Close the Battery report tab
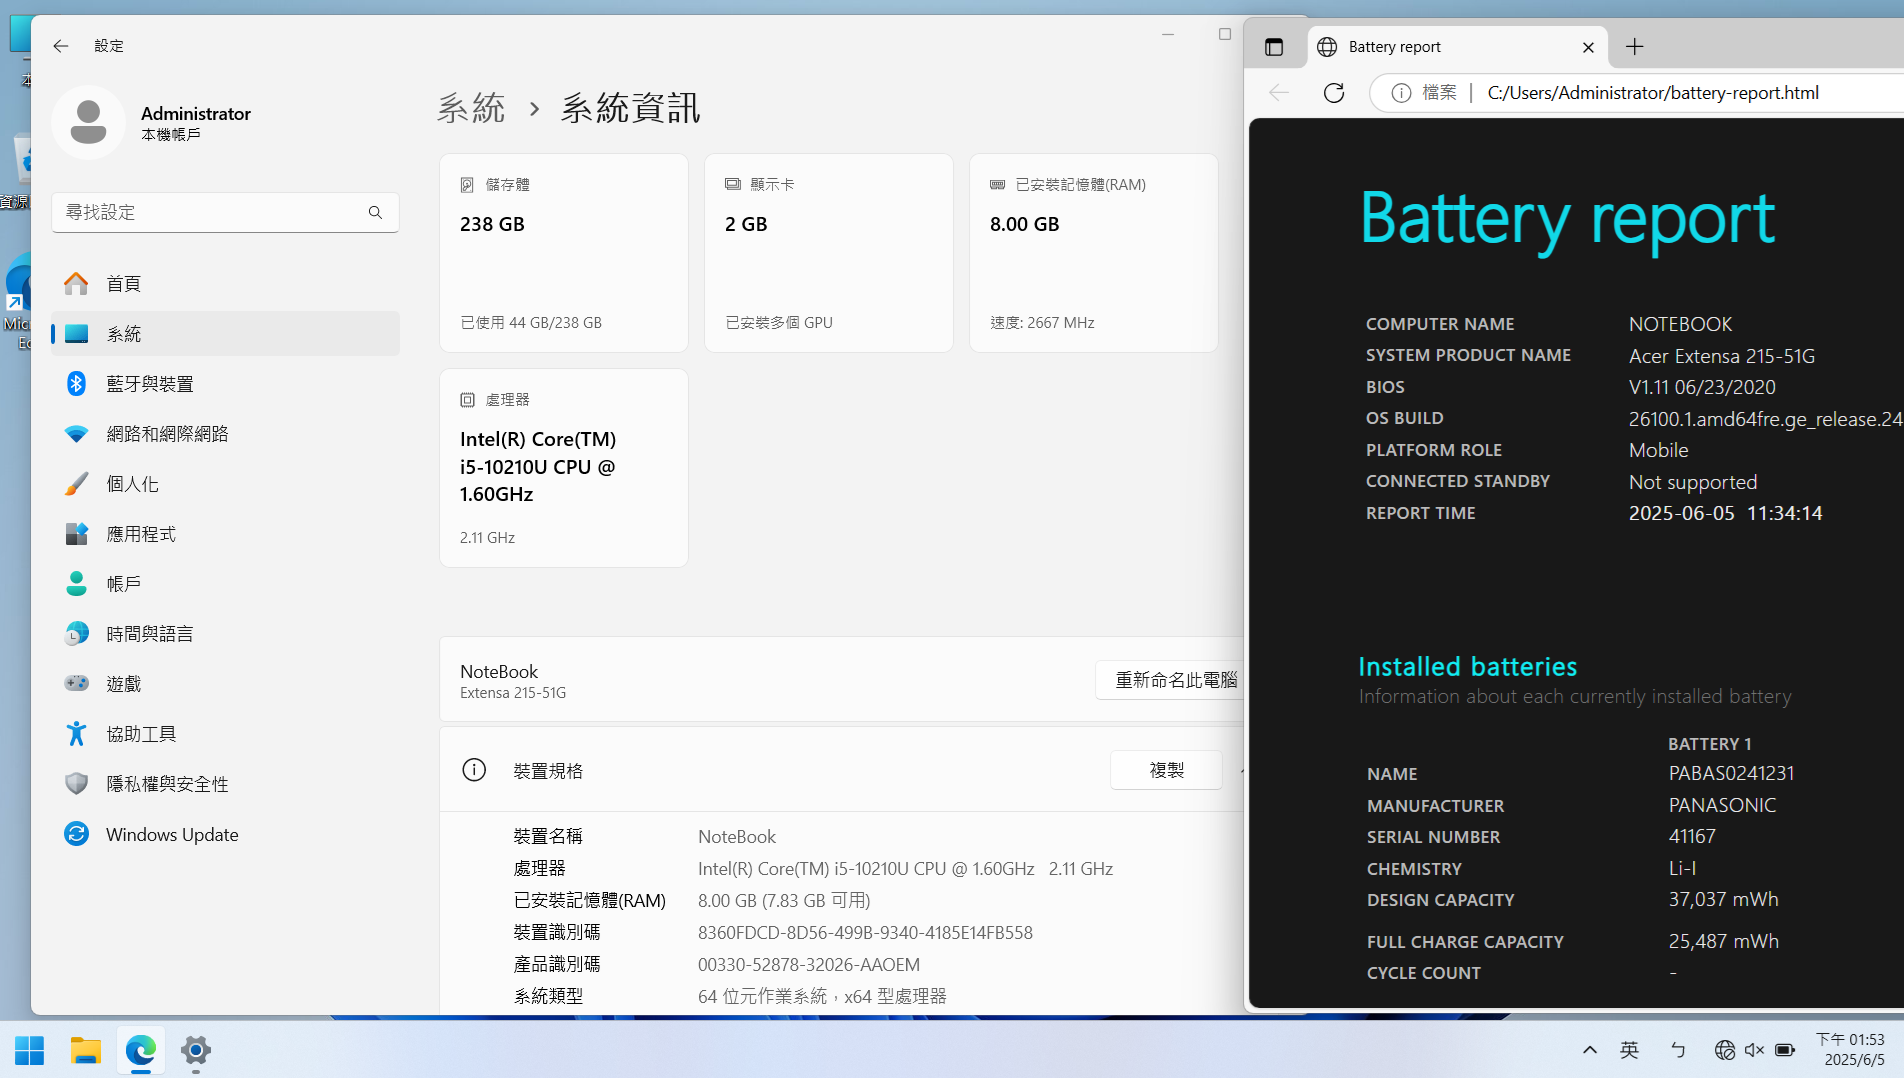 (1588, 47)
